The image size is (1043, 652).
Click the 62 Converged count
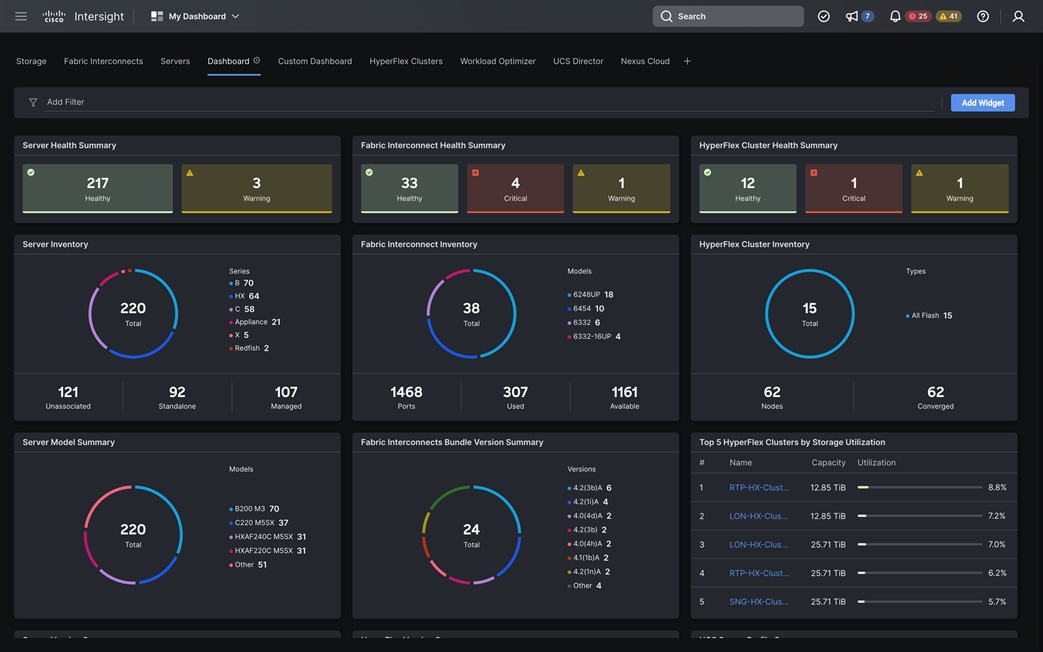tap(935, 397)
